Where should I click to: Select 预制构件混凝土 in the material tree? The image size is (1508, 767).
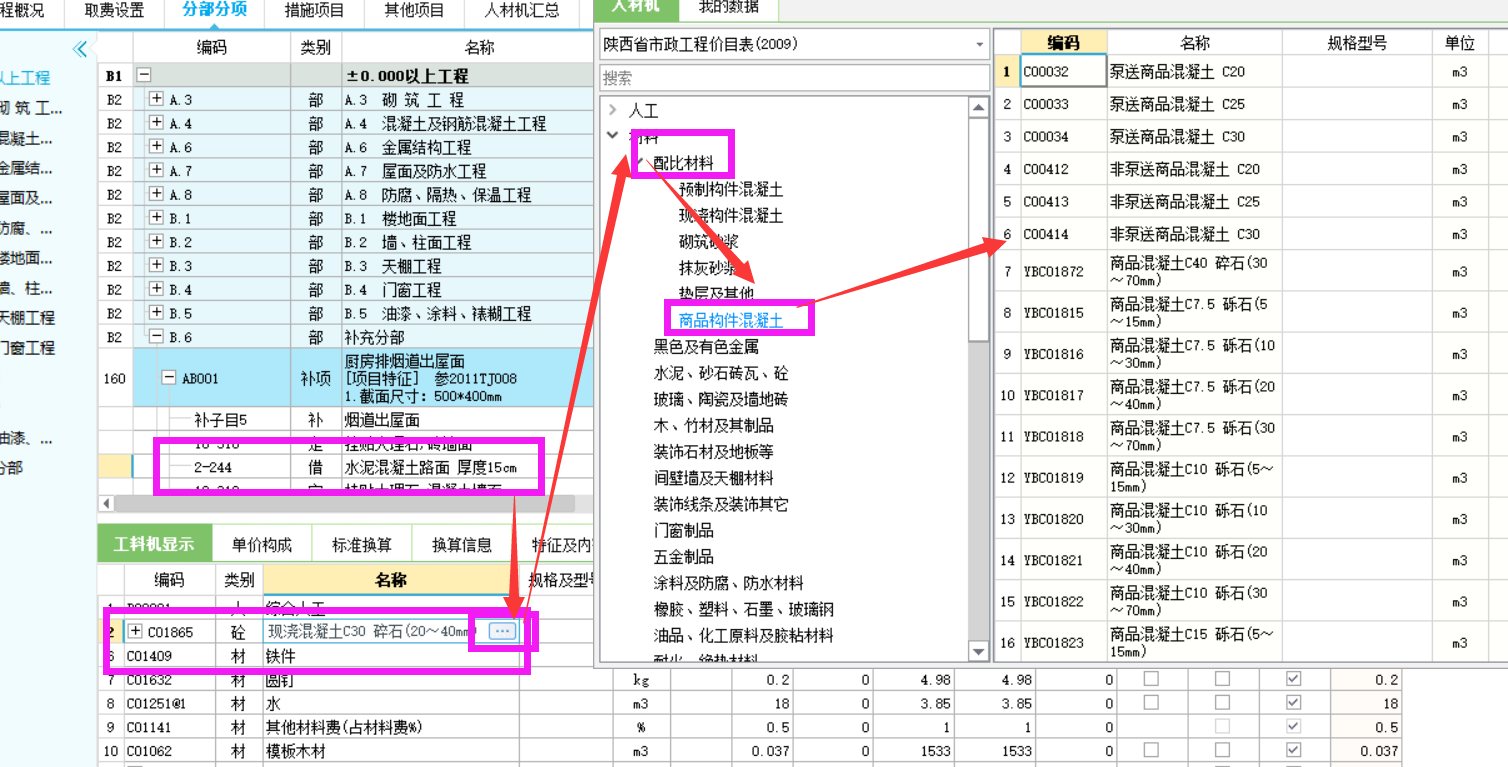pos(731,189)
